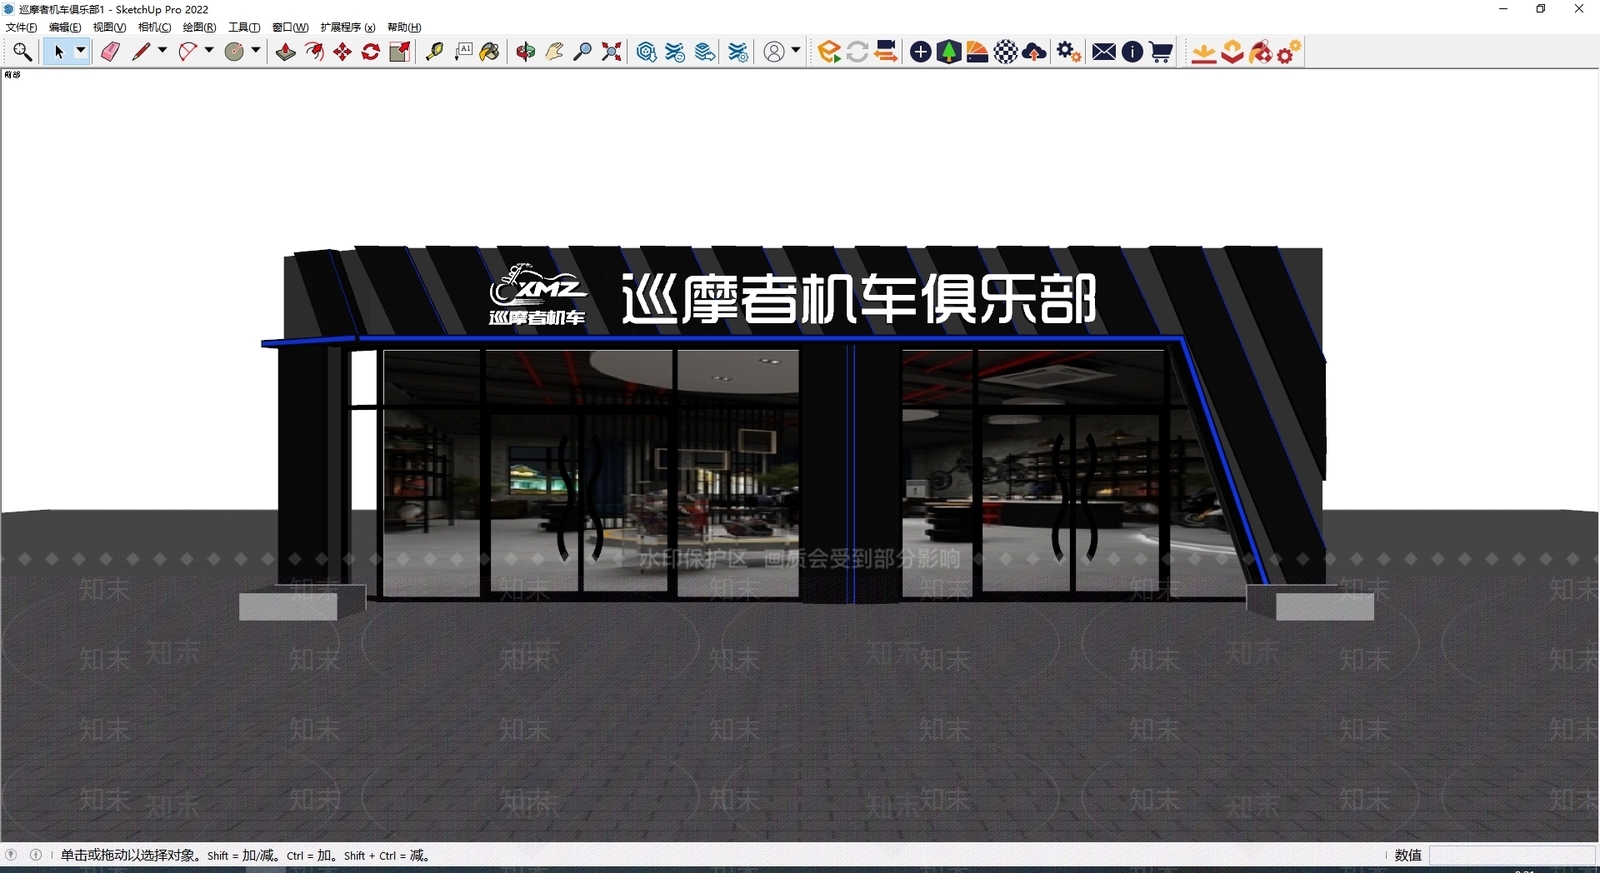Select the Paint Bucket tool
The width and height of the screenshot is (1600, 873).
490,52
